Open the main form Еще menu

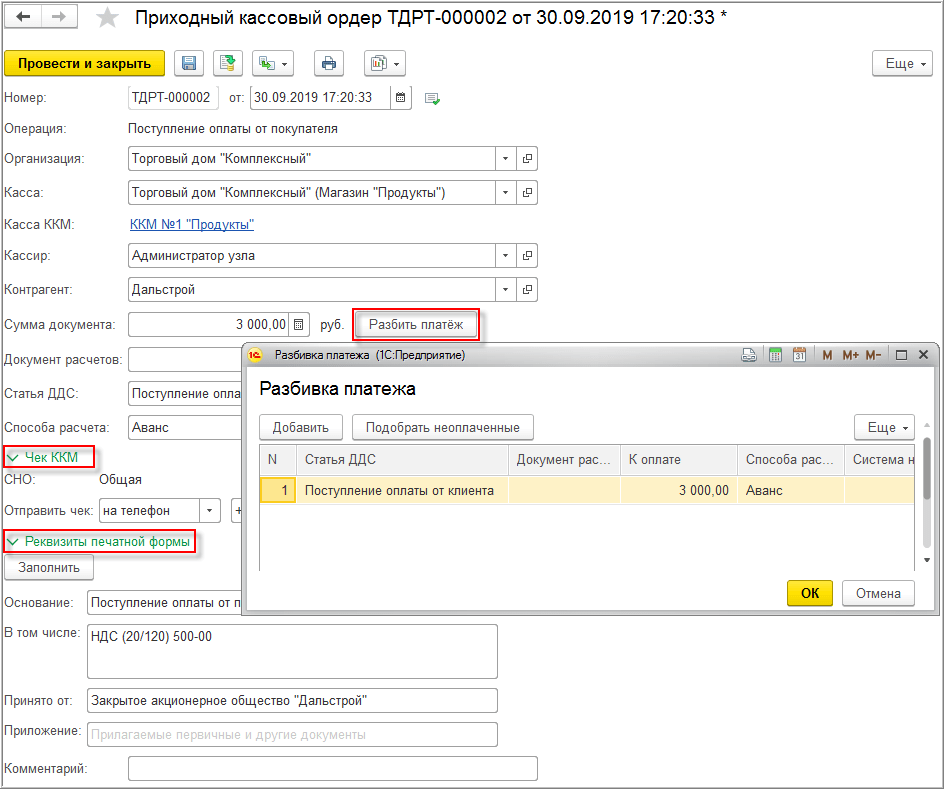(x=902, y=64)
